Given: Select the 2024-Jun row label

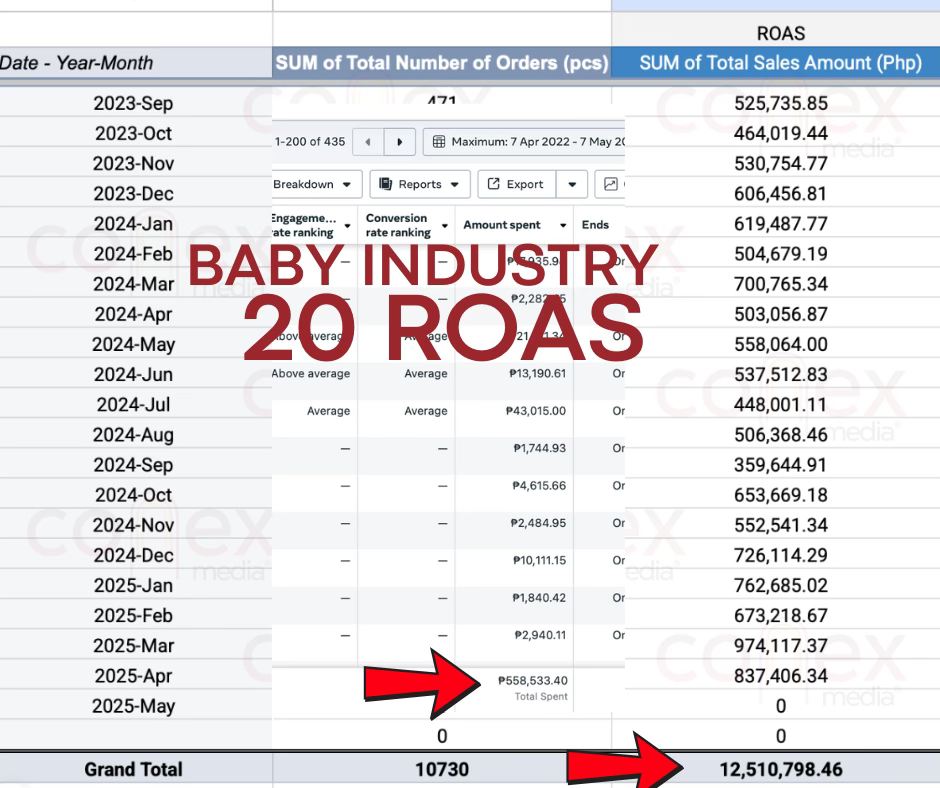Looking at the screenshot, I should click(x=133, y=374).
